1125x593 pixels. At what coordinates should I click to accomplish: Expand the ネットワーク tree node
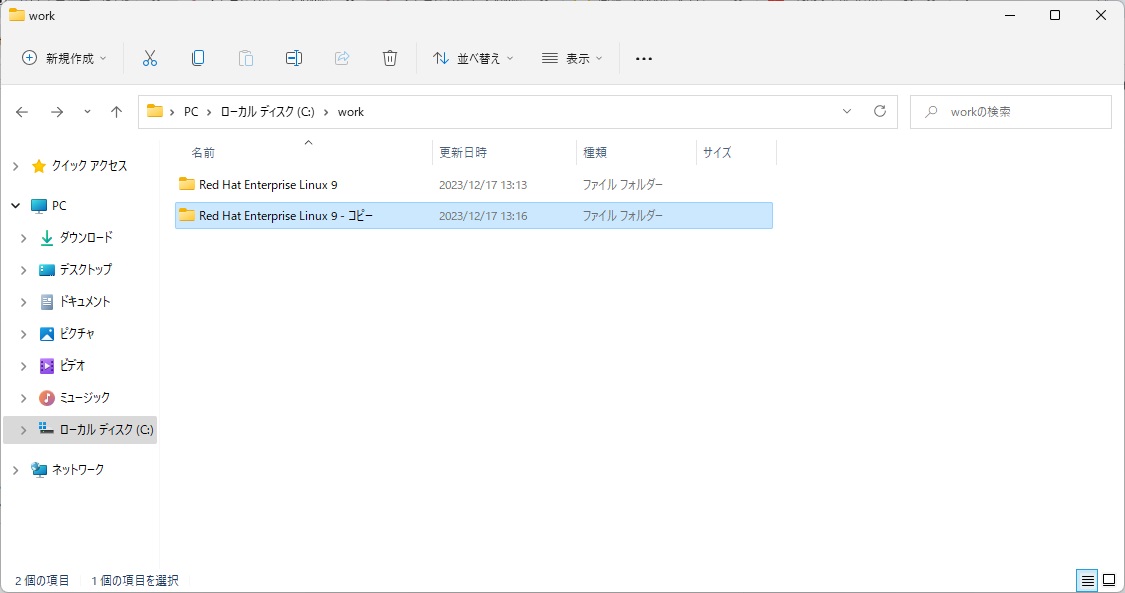tap(16, 470)
